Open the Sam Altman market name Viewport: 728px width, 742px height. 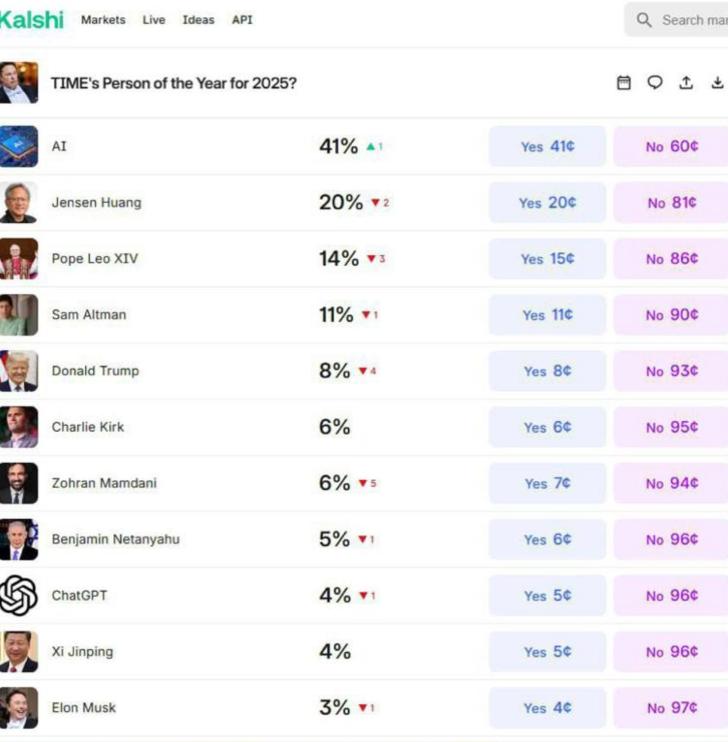pyautogui.click(x=89, y=315)
